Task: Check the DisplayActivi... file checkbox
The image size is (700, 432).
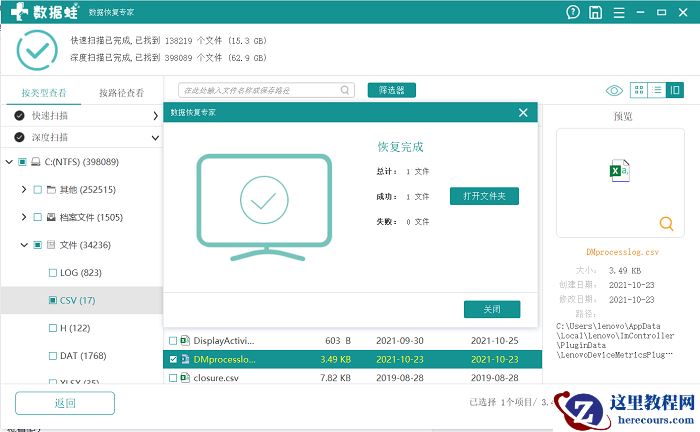Action: click(x=173, y=341)
